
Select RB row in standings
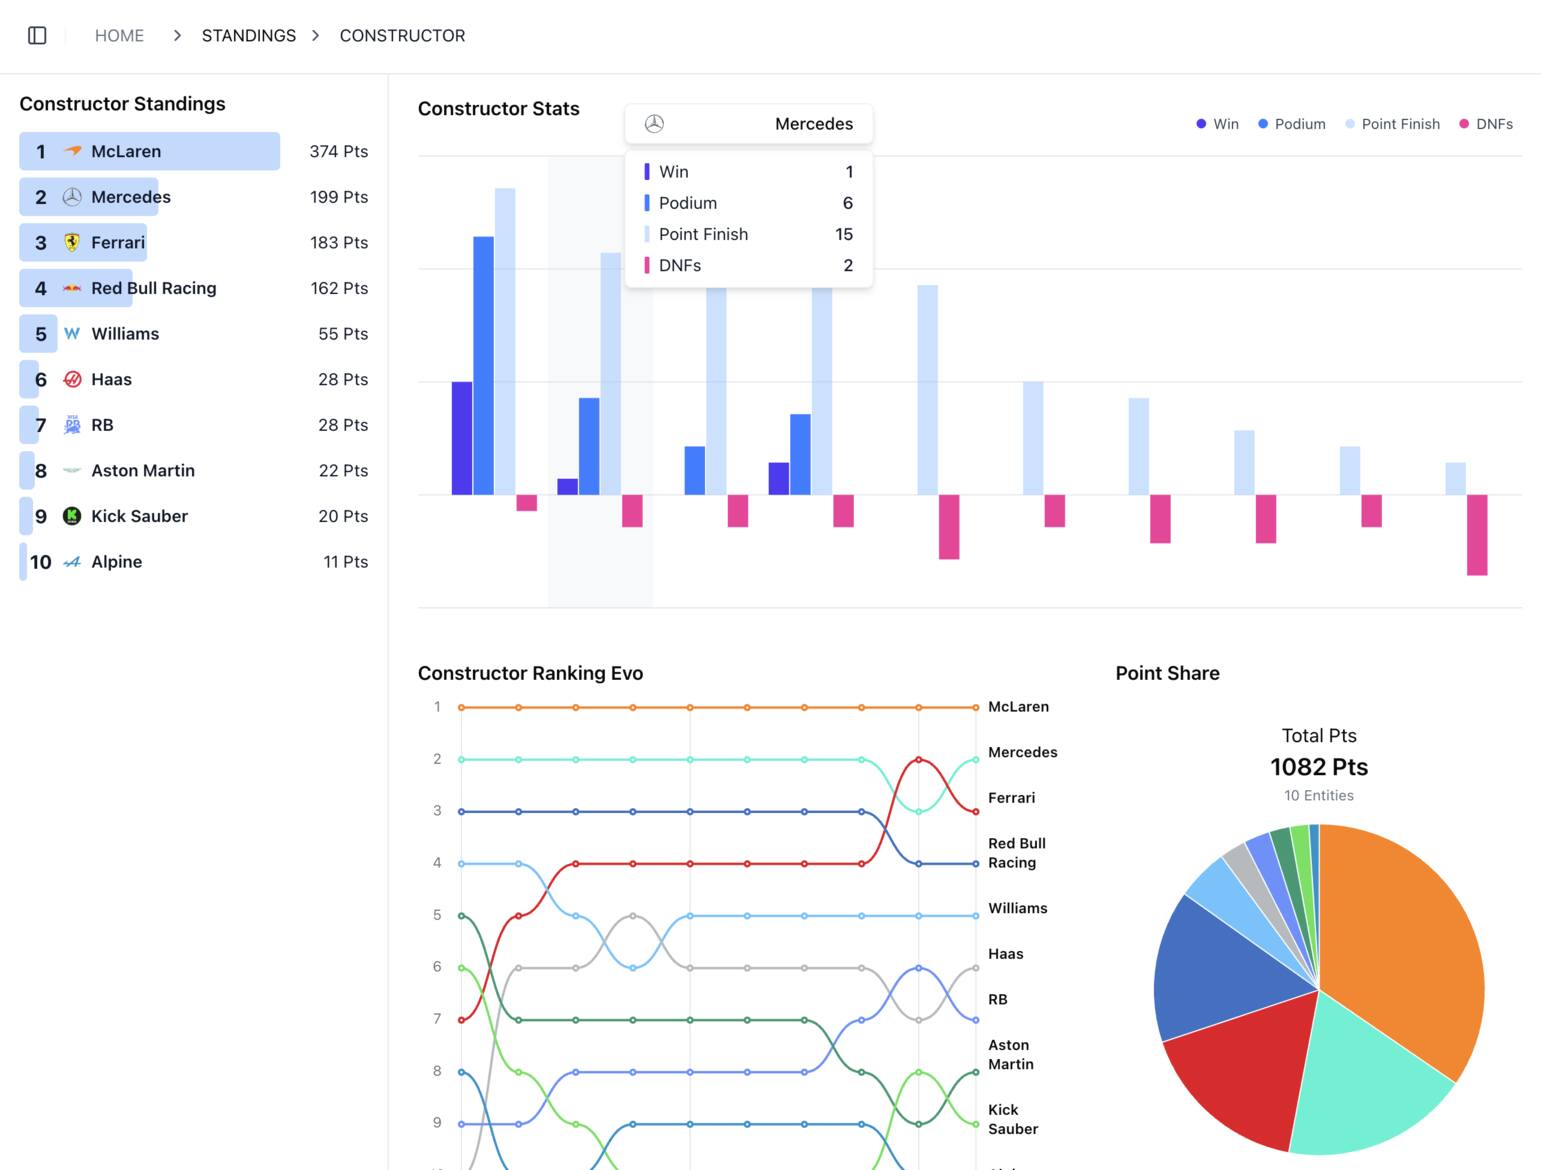tap(194, 425)
